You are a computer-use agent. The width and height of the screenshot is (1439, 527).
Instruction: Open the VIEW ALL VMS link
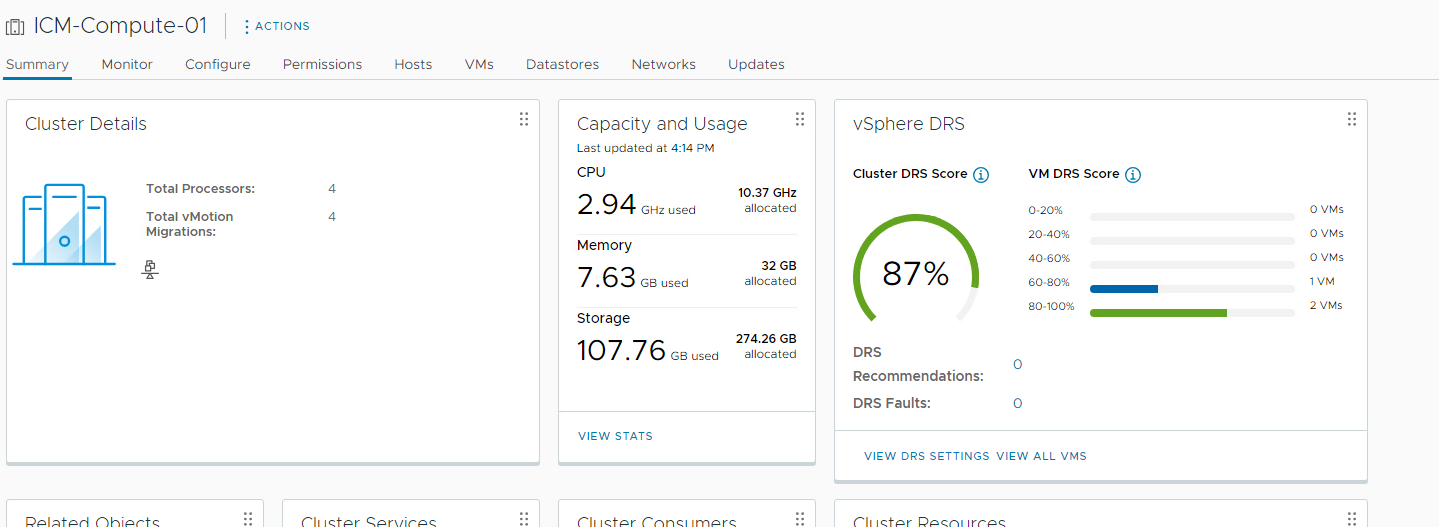1041,456
